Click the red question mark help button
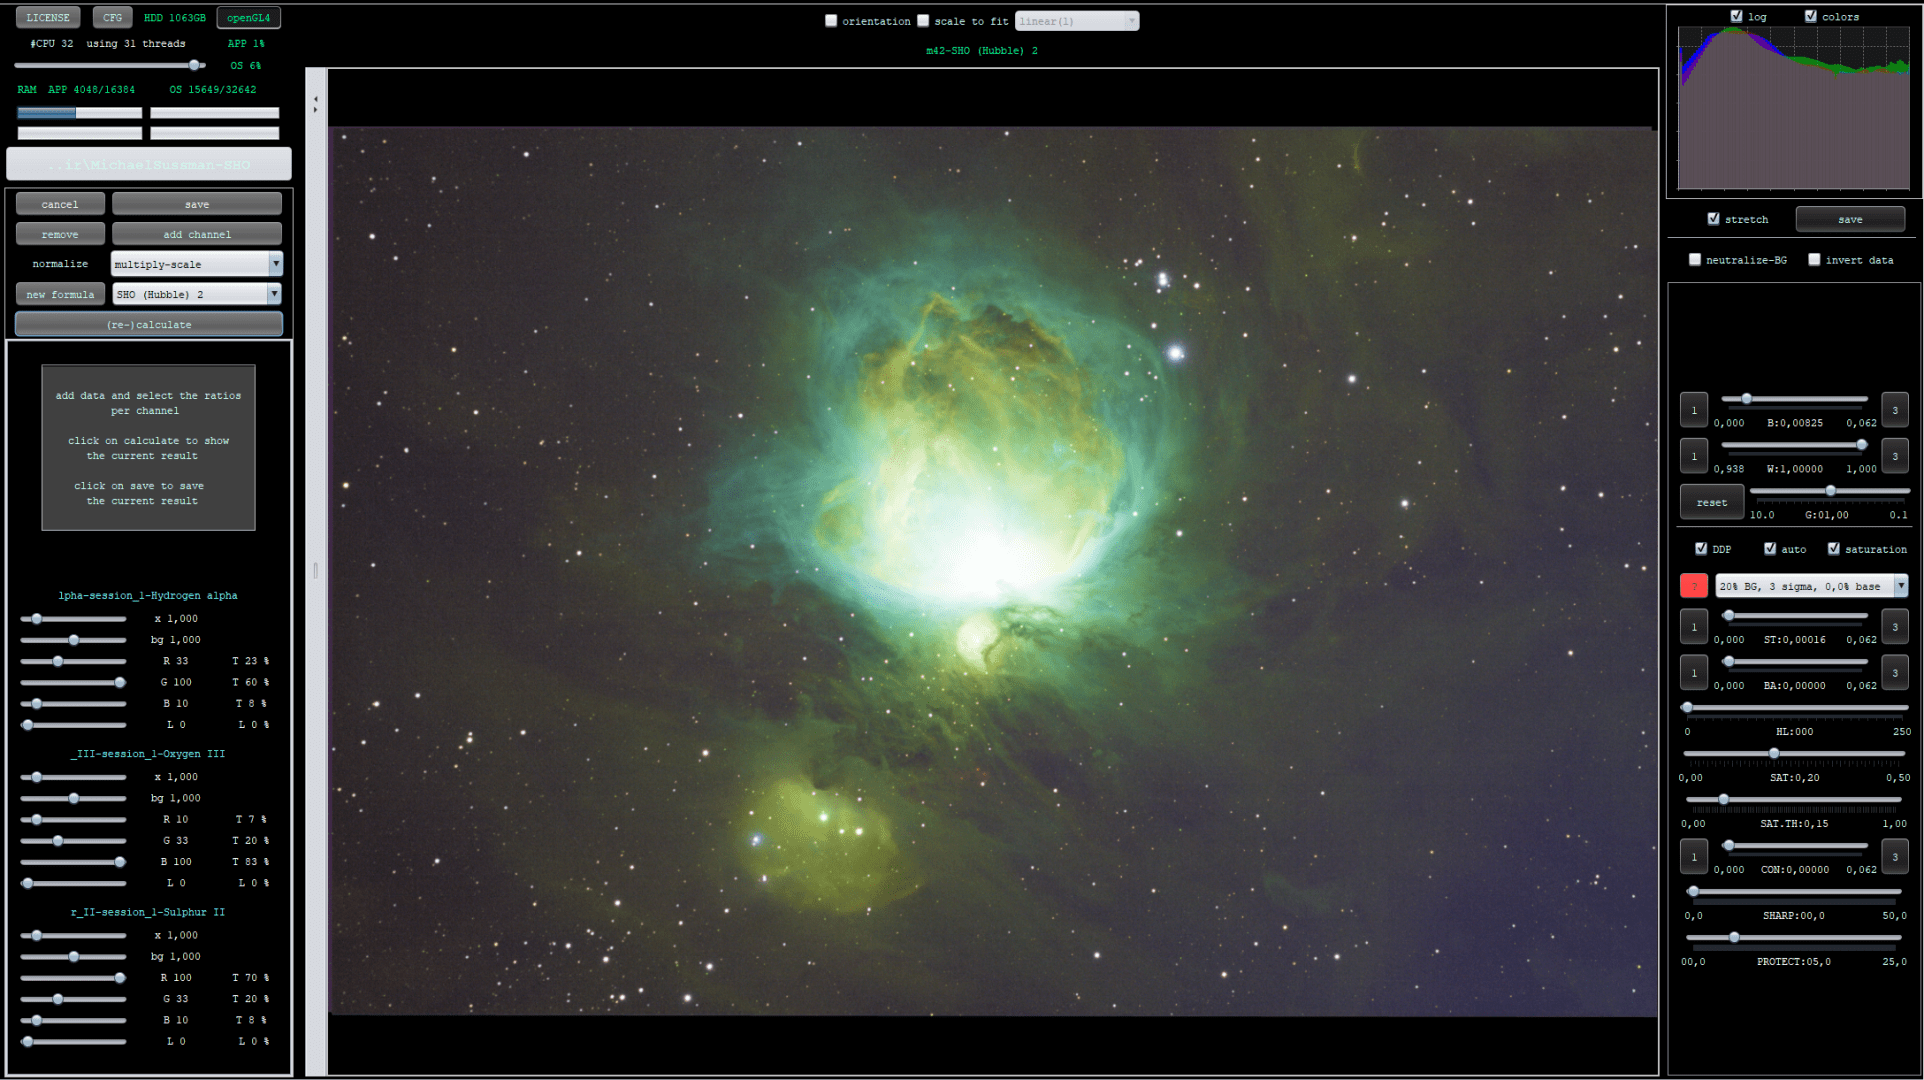 [x=1693, y=586]
